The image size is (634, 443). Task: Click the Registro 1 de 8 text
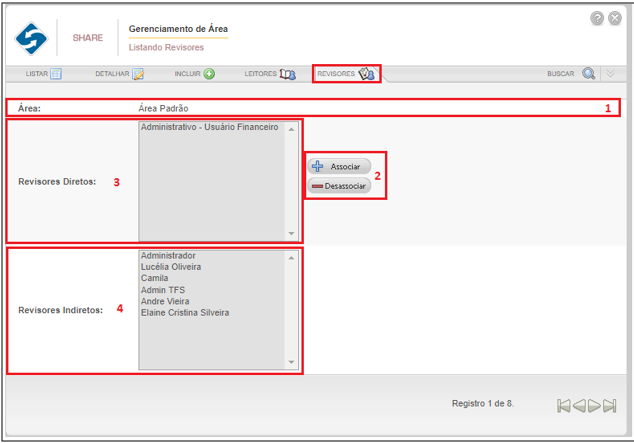[x=483, y=403]
